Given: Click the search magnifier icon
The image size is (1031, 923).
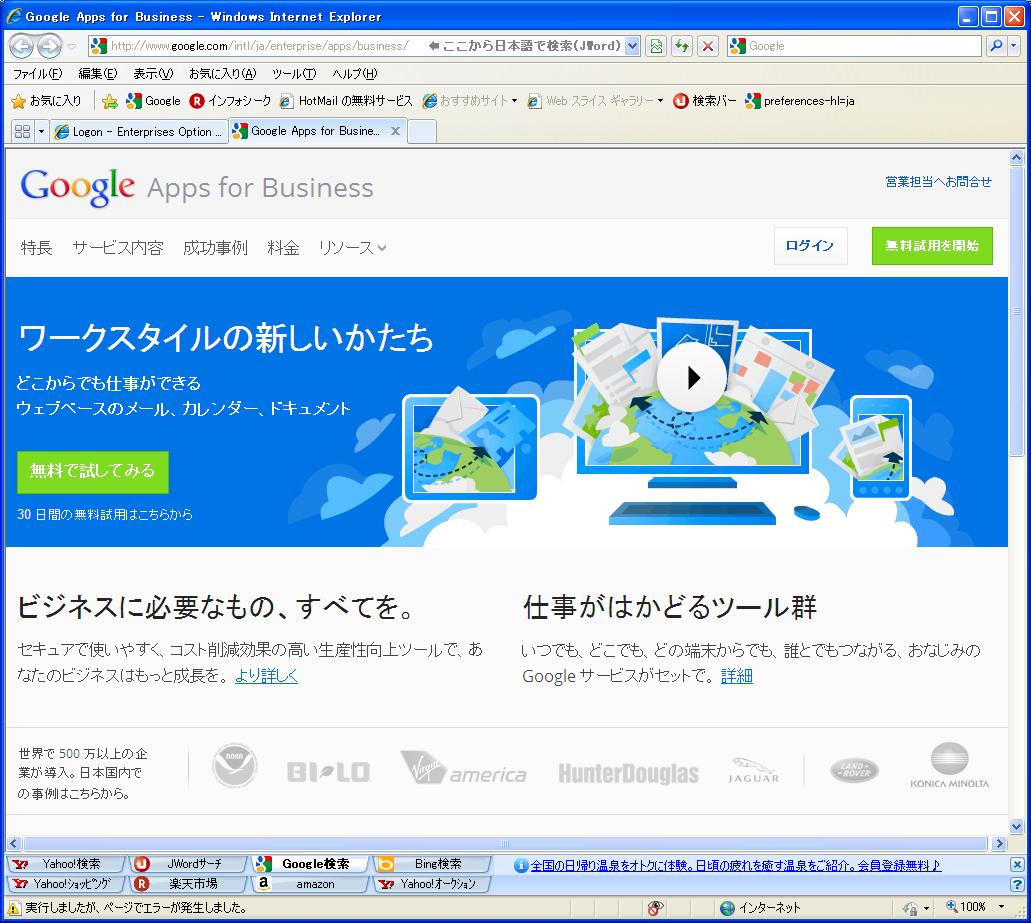Looking at the screenshot, I should (996, 46).
